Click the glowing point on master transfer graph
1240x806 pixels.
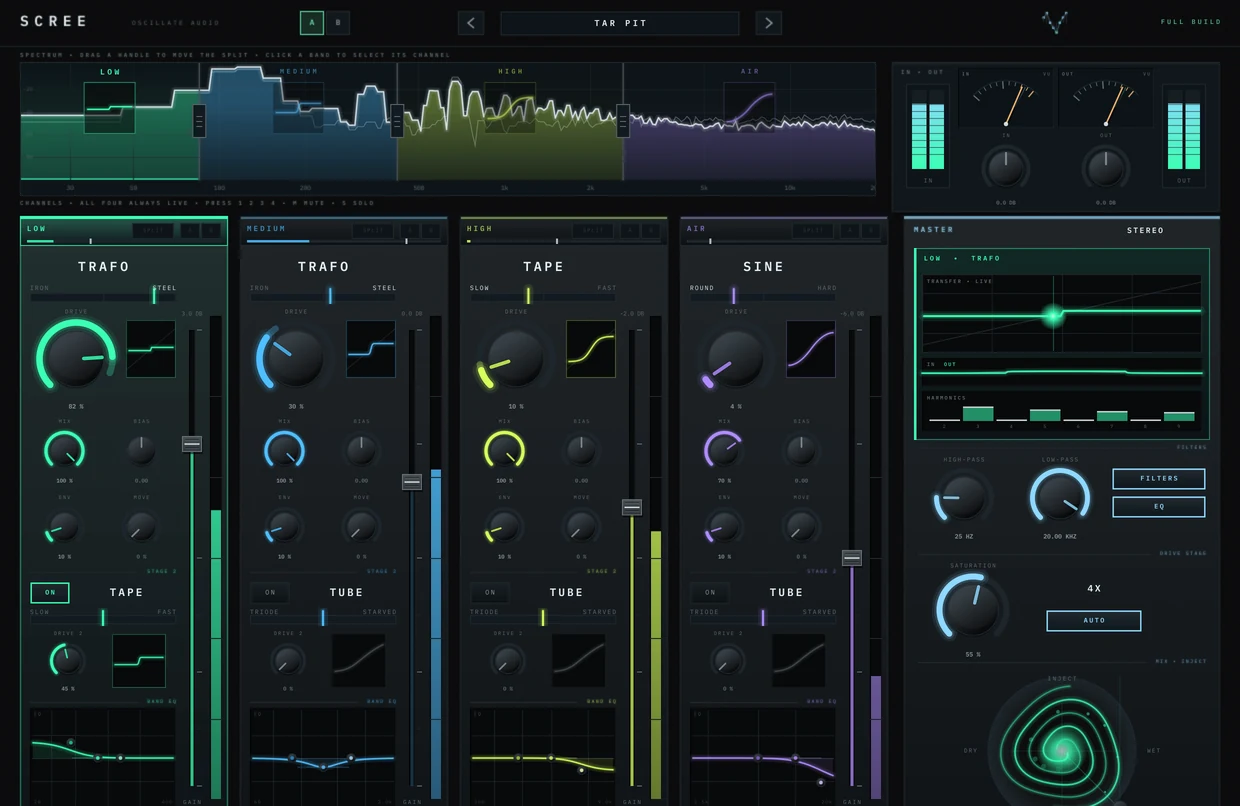point(1053,315)
